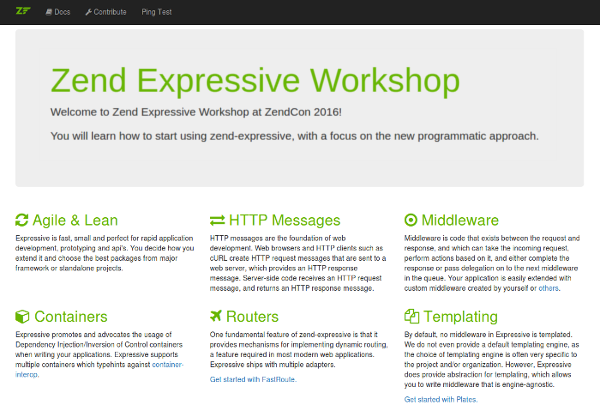The image size is (600, 417).
Task: Click the arrows icon beside HTTP Messages
Action: tap(217, 220)
